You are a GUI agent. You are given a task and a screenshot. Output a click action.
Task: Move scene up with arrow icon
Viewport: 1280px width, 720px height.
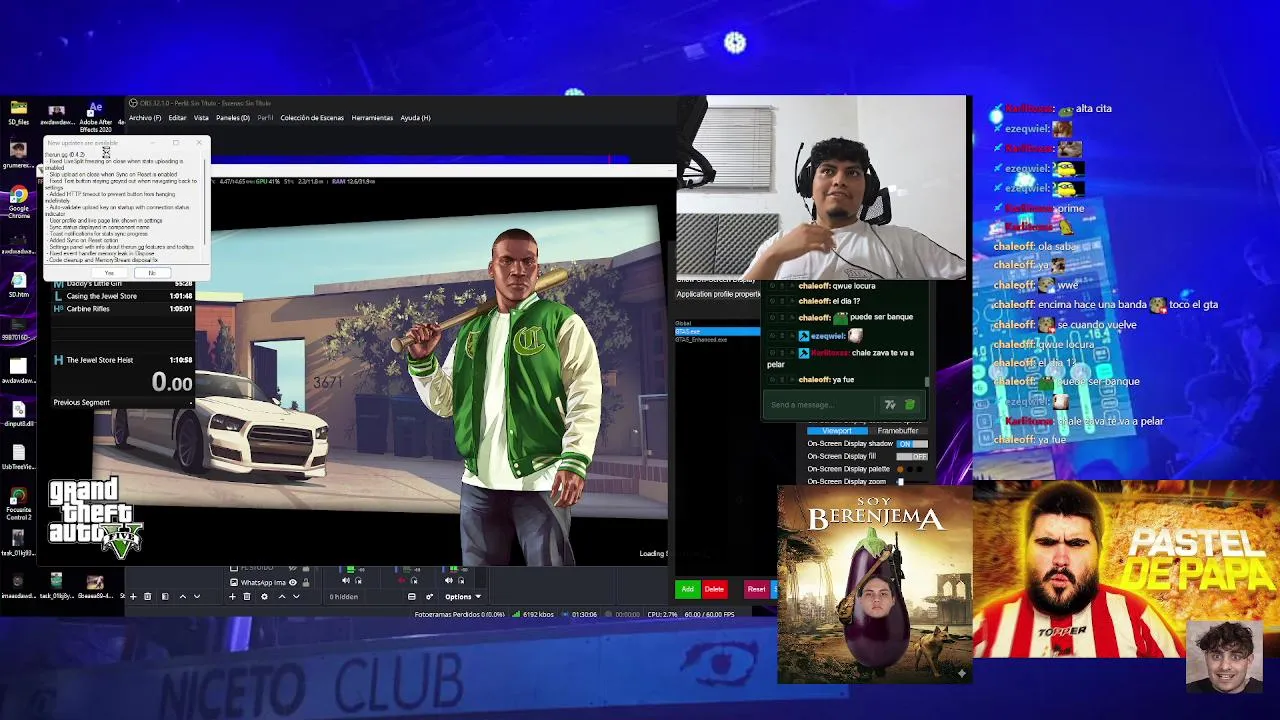click(x=182, y=597)
